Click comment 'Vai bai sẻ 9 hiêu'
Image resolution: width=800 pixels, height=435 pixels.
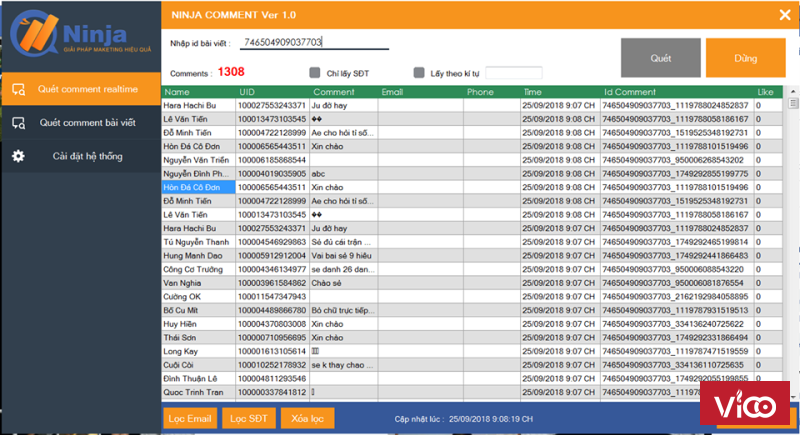[x=343, y=255]
